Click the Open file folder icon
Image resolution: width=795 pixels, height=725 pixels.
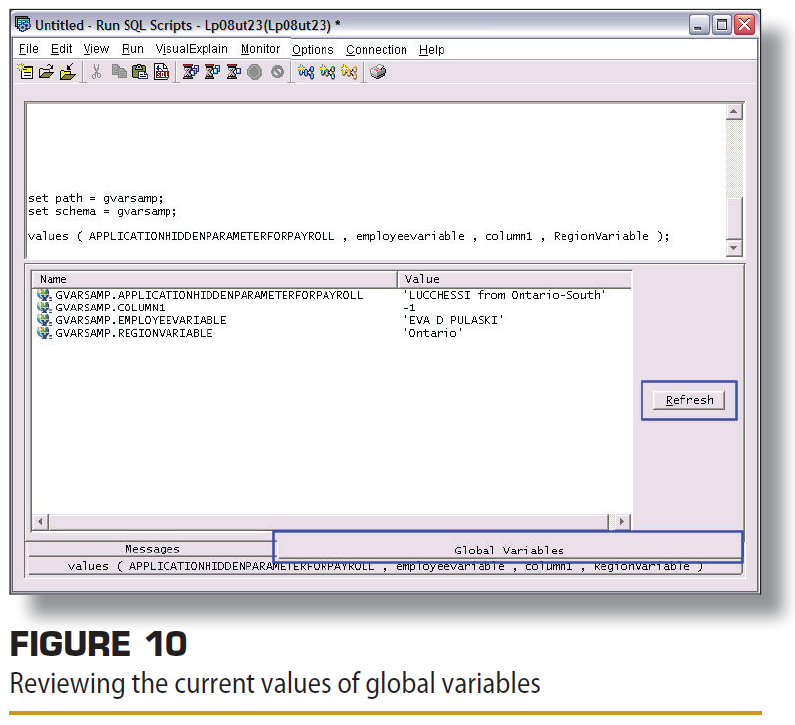click(46, 71)
